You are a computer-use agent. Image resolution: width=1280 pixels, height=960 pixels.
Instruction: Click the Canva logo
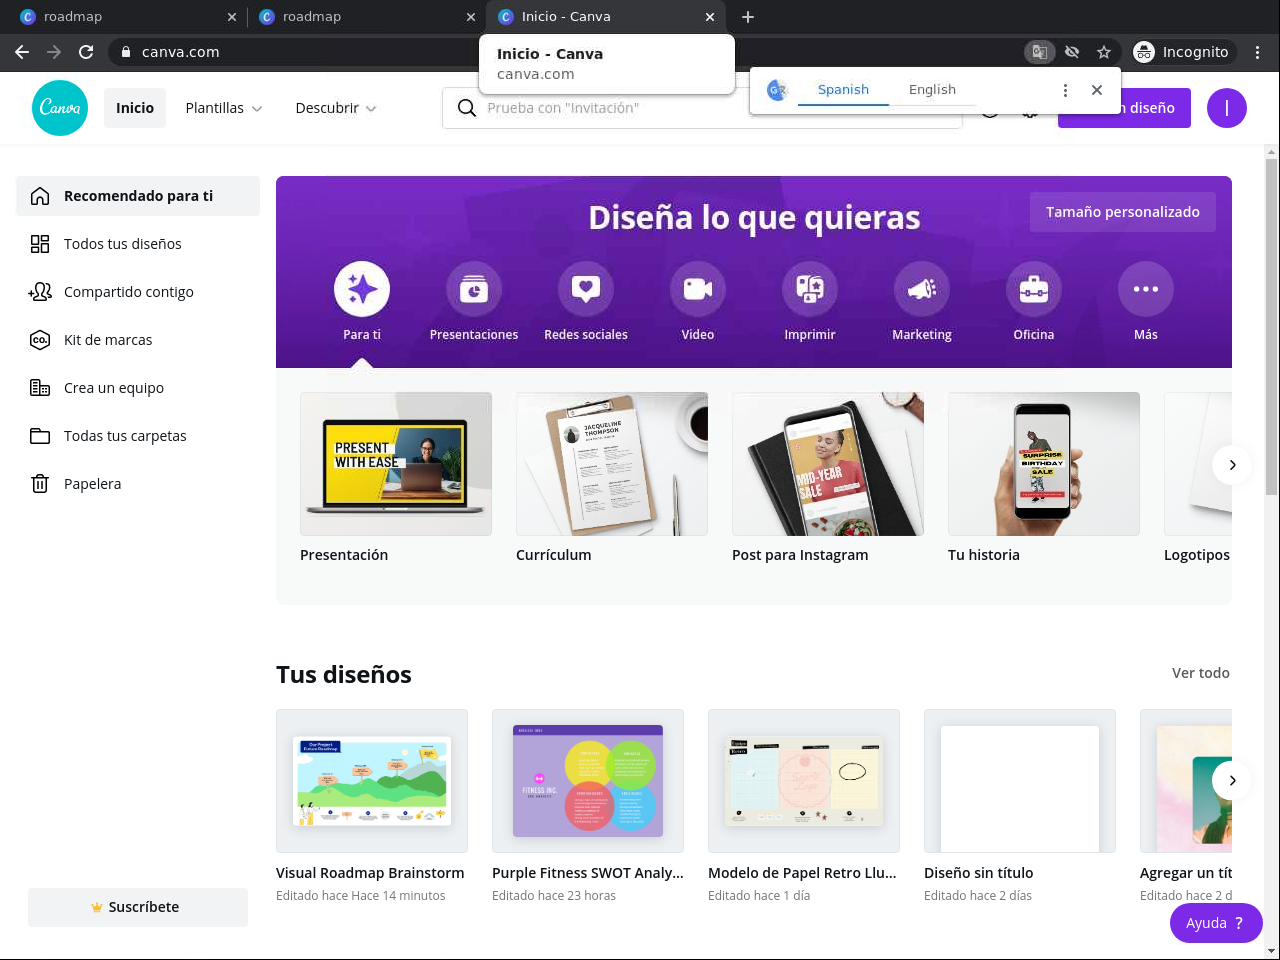(x=60, y=108)
